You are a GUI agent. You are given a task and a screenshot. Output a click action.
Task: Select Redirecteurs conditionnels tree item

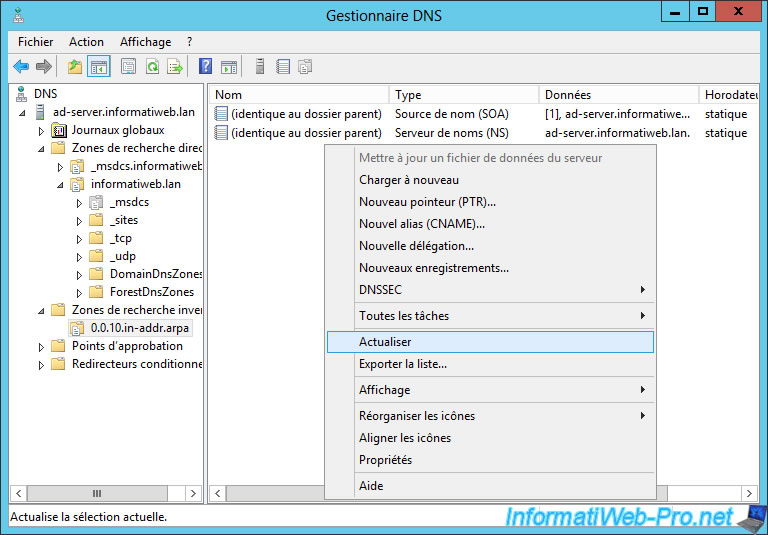[x=137, y=364]
